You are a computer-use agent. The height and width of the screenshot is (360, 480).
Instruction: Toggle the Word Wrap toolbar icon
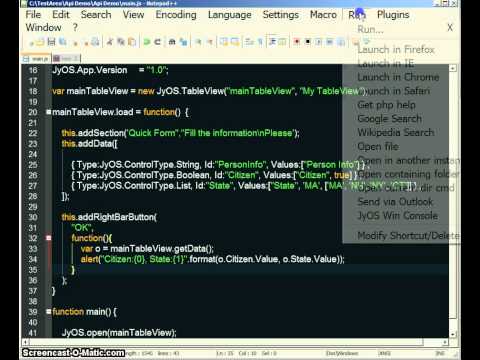[248, 42]
